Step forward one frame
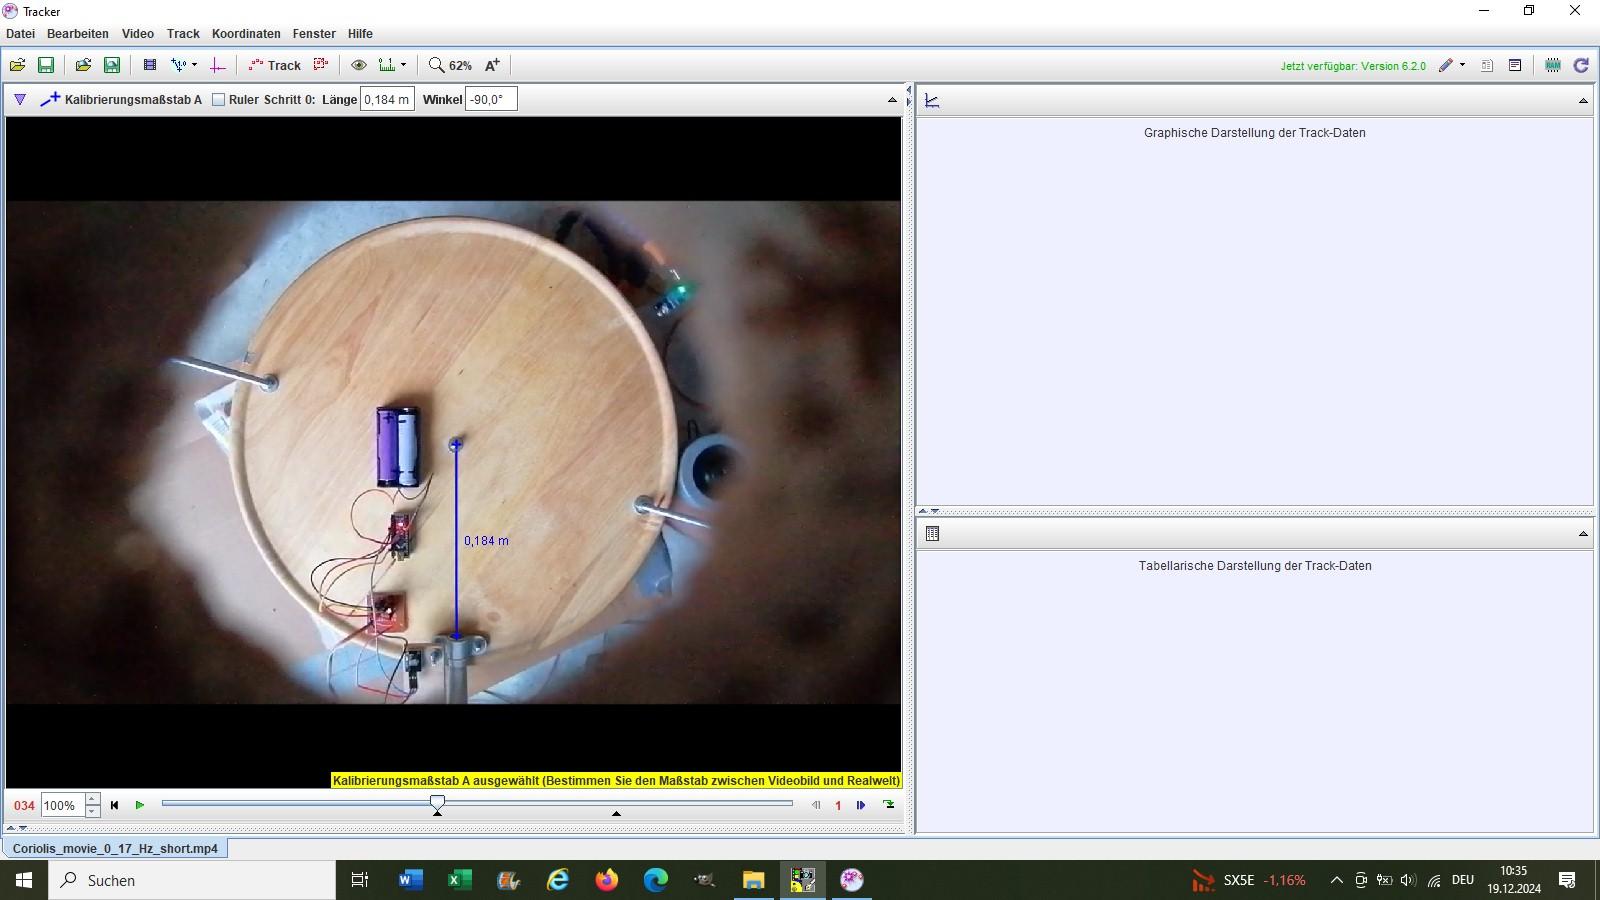The image size is (1600, 900). [861, 805]
